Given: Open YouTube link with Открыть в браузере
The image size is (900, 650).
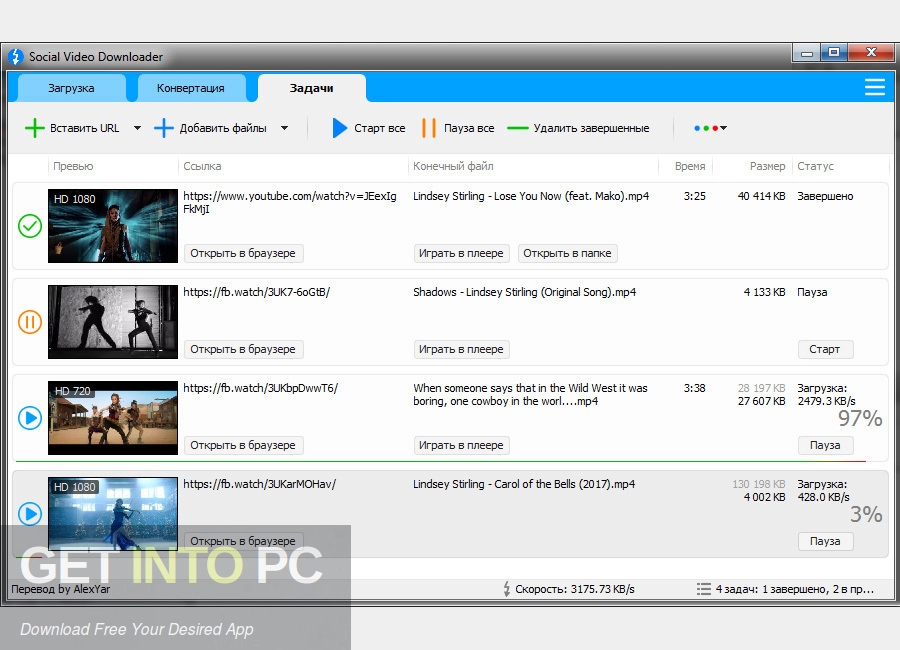Looking at the screenshot, I should (243, 253).
